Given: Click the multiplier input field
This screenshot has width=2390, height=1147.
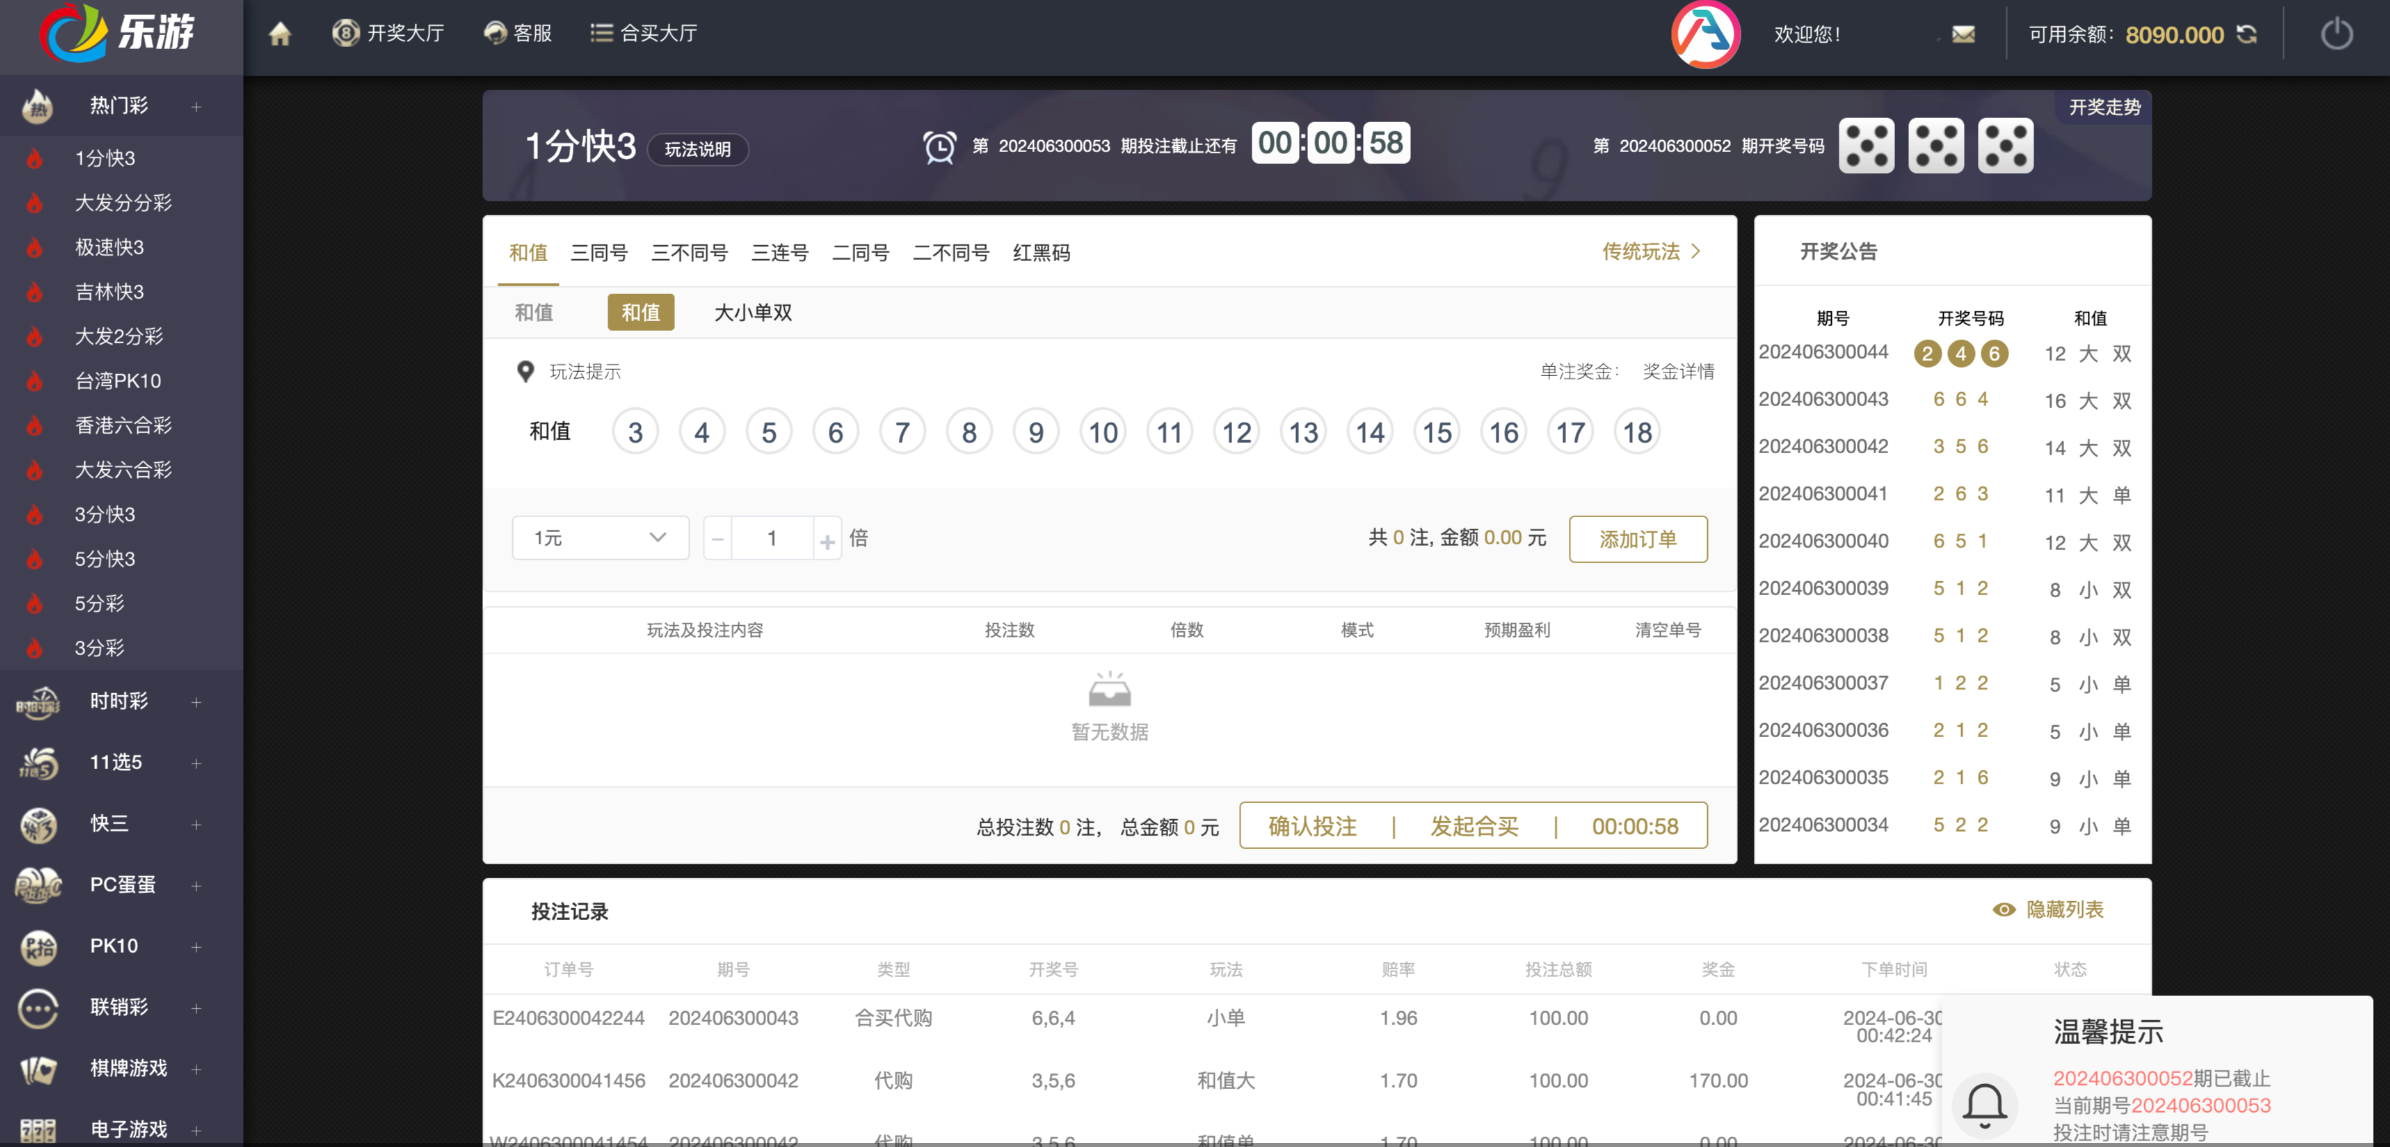Looking at the screenshot, I should point(772,539).
